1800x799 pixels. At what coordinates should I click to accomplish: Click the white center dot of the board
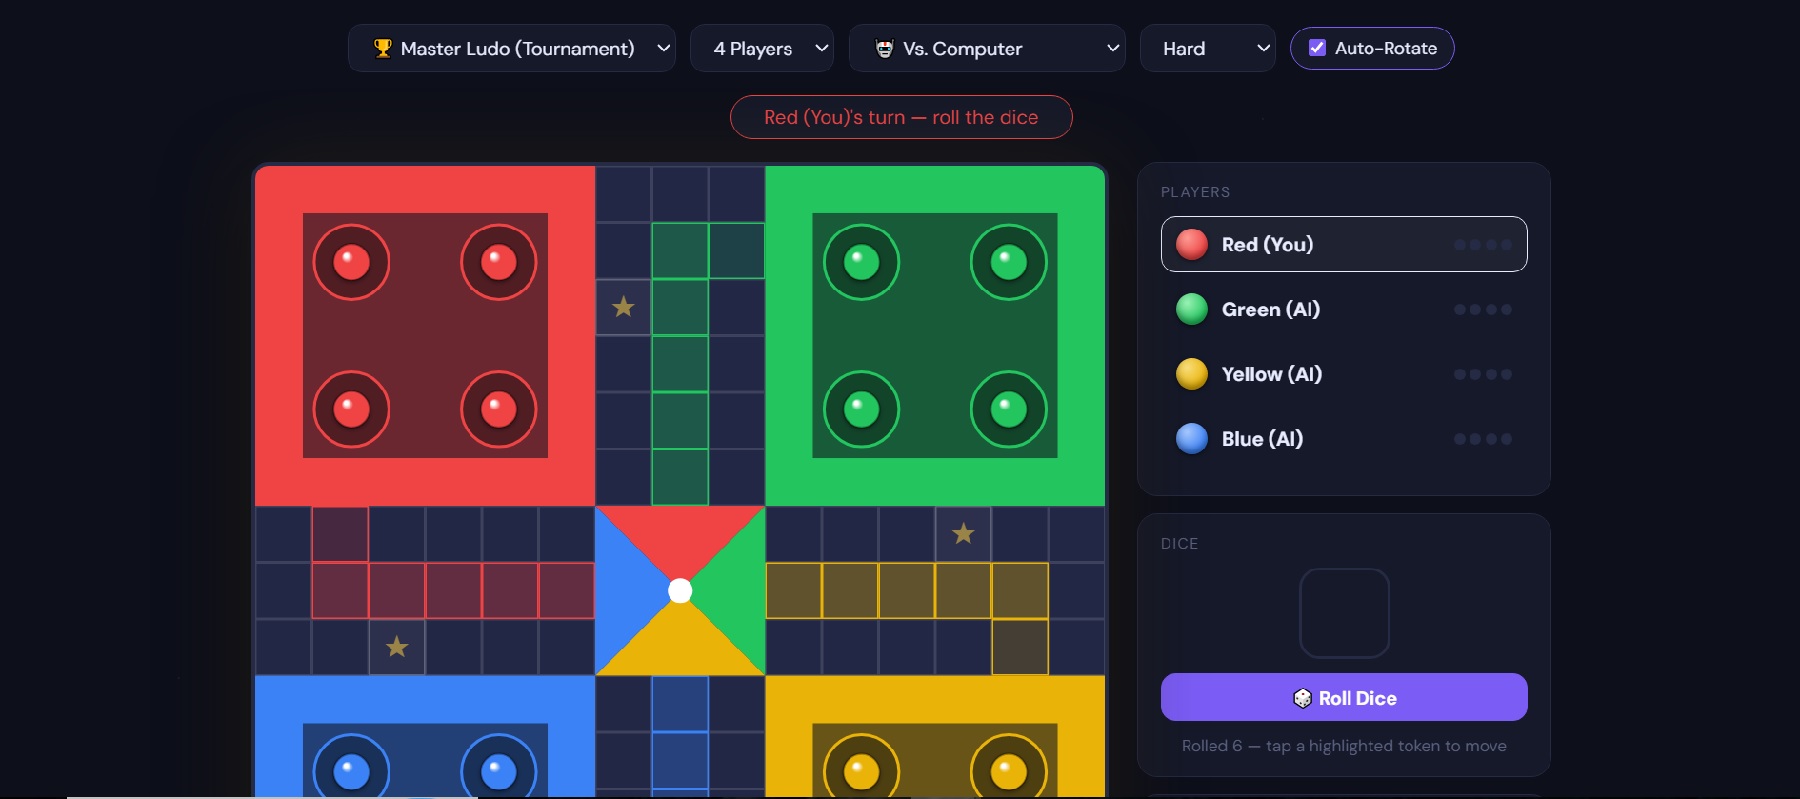[680, 591]
